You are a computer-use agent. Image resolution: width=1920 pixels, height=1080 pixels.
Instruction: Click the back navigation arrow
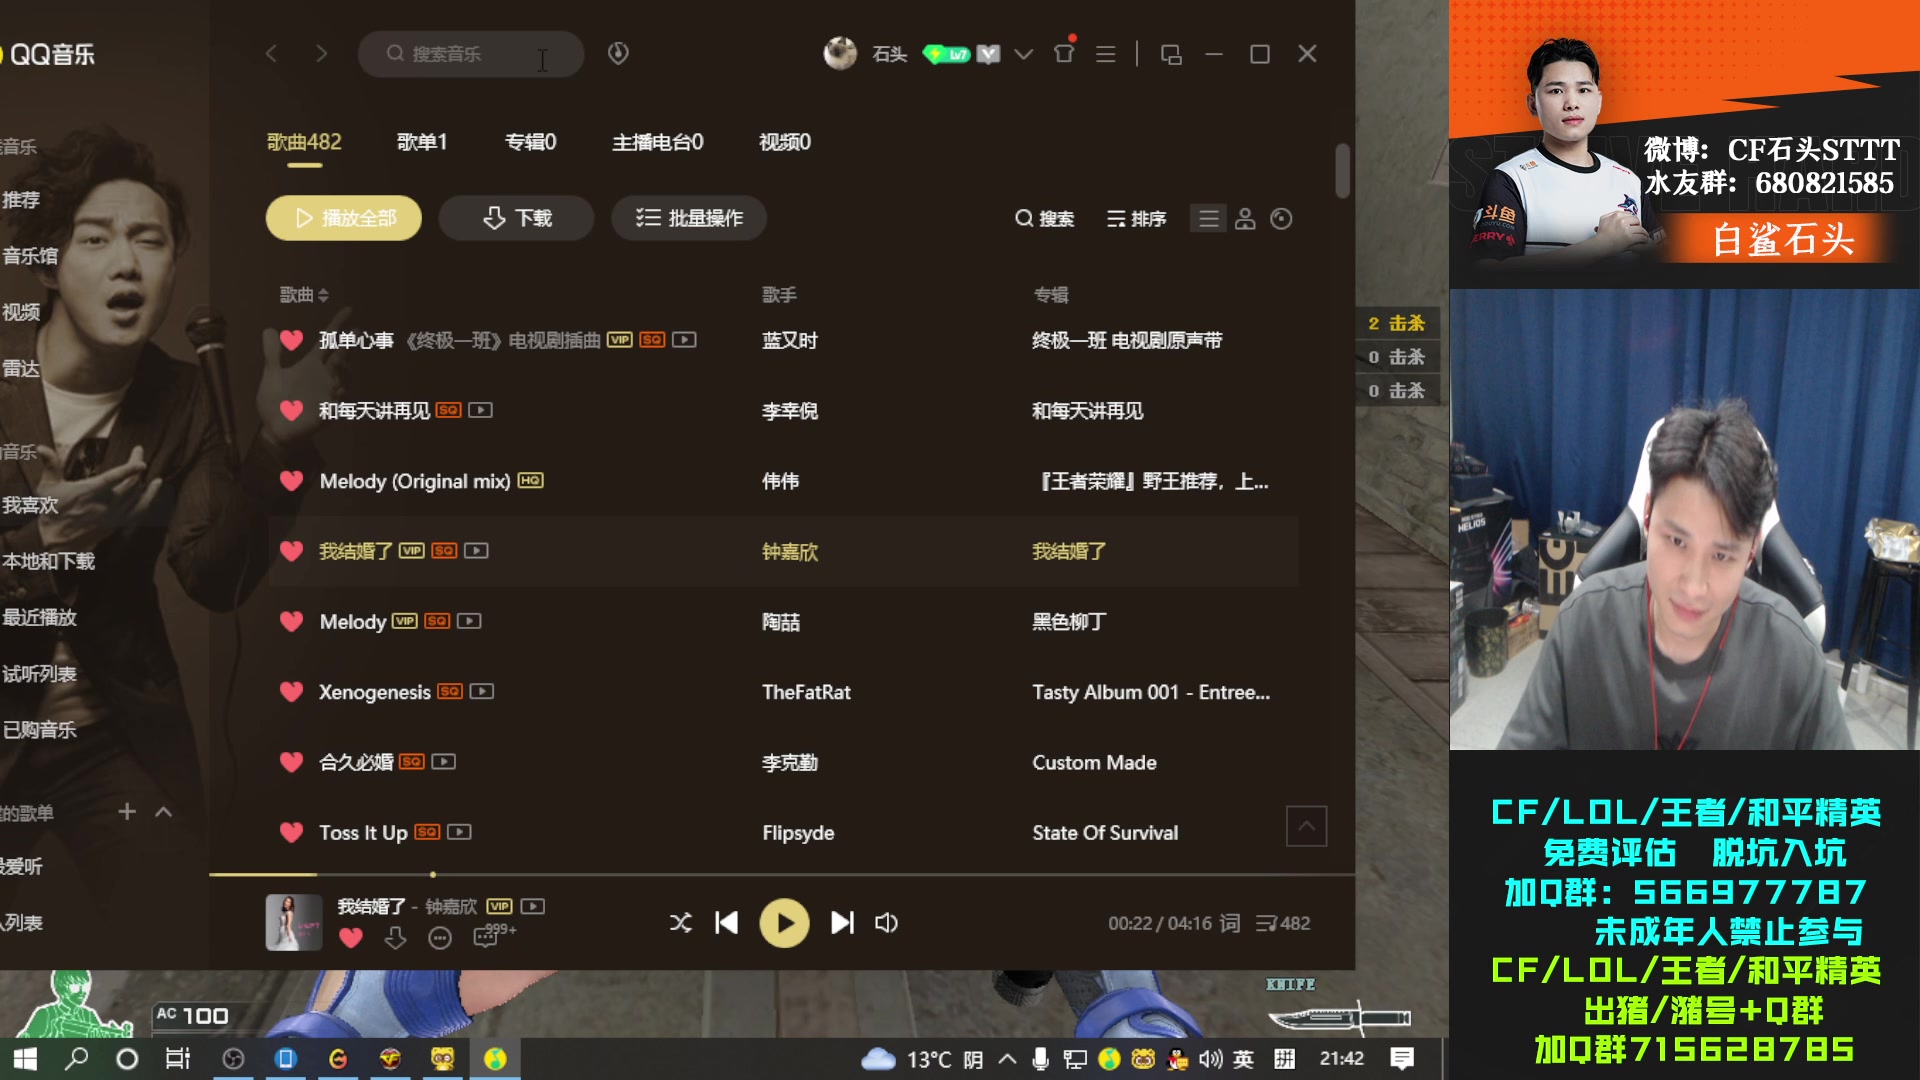click(271, 54)
